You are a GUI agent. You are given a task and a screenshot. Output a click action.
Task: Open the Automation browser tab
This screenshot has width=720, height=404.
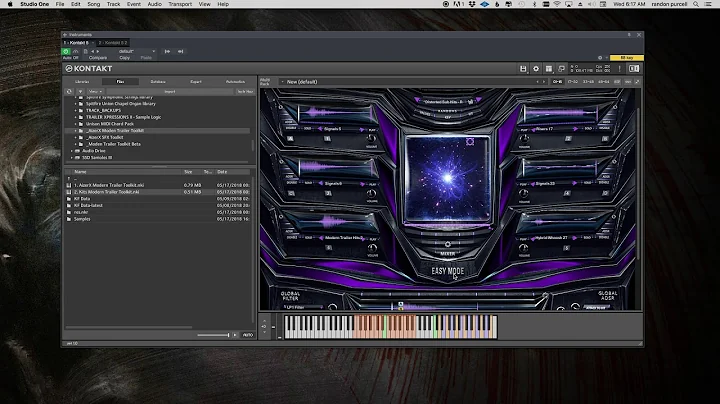[235, 82]
